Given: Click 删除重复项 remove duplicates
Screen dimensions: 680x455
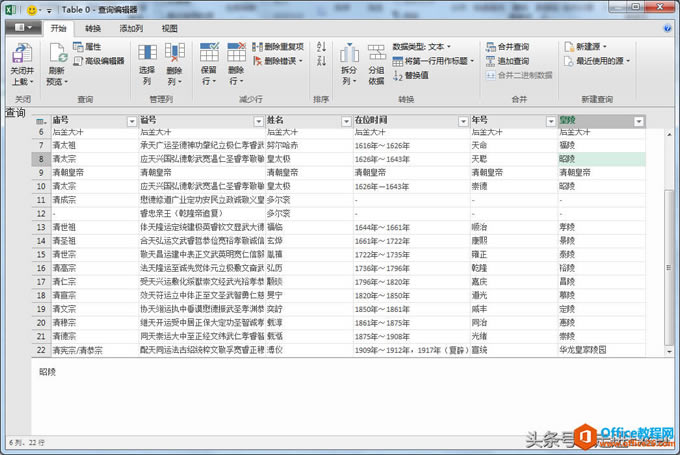Looking at the screenshot, I should click(278, 47).
